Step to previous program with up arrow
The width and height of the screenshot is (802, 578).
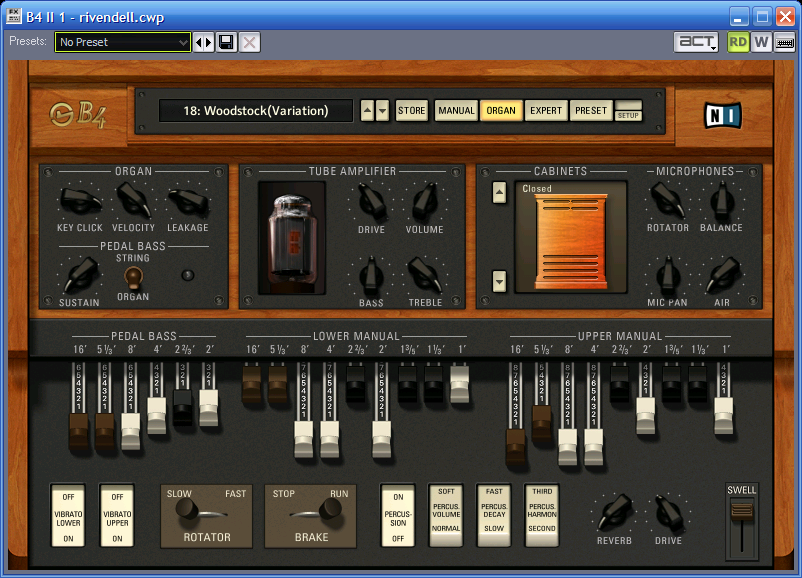[x=367, y=110]
